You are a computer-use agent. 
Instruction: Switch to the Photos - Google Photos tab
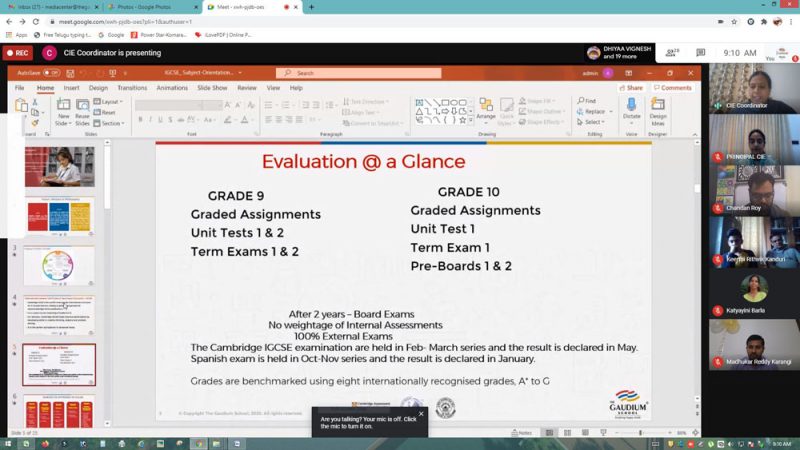151,7
